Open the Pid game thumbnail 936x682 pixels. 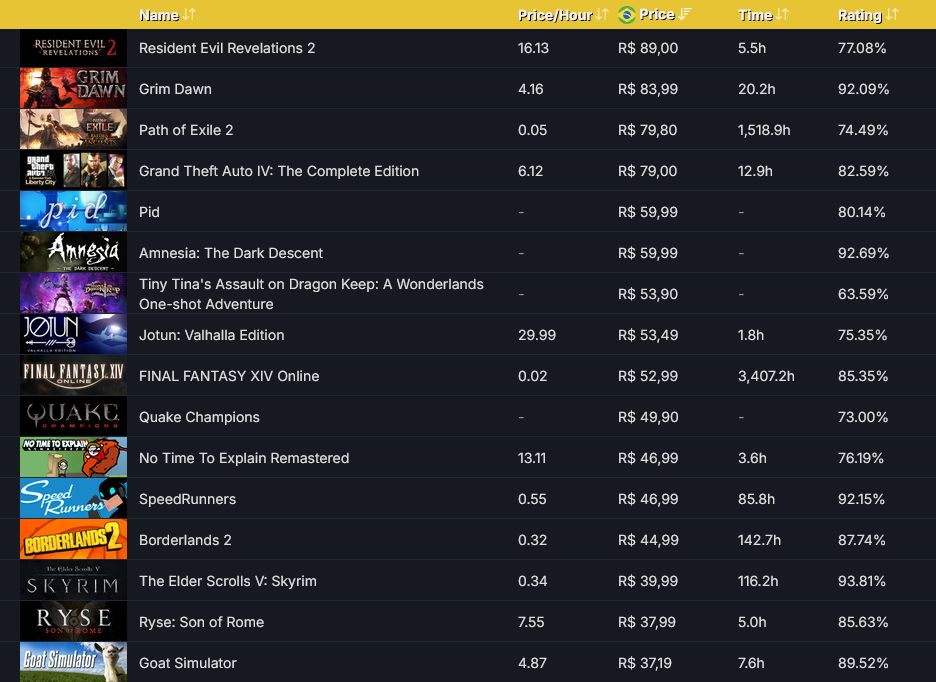point(73,211)
